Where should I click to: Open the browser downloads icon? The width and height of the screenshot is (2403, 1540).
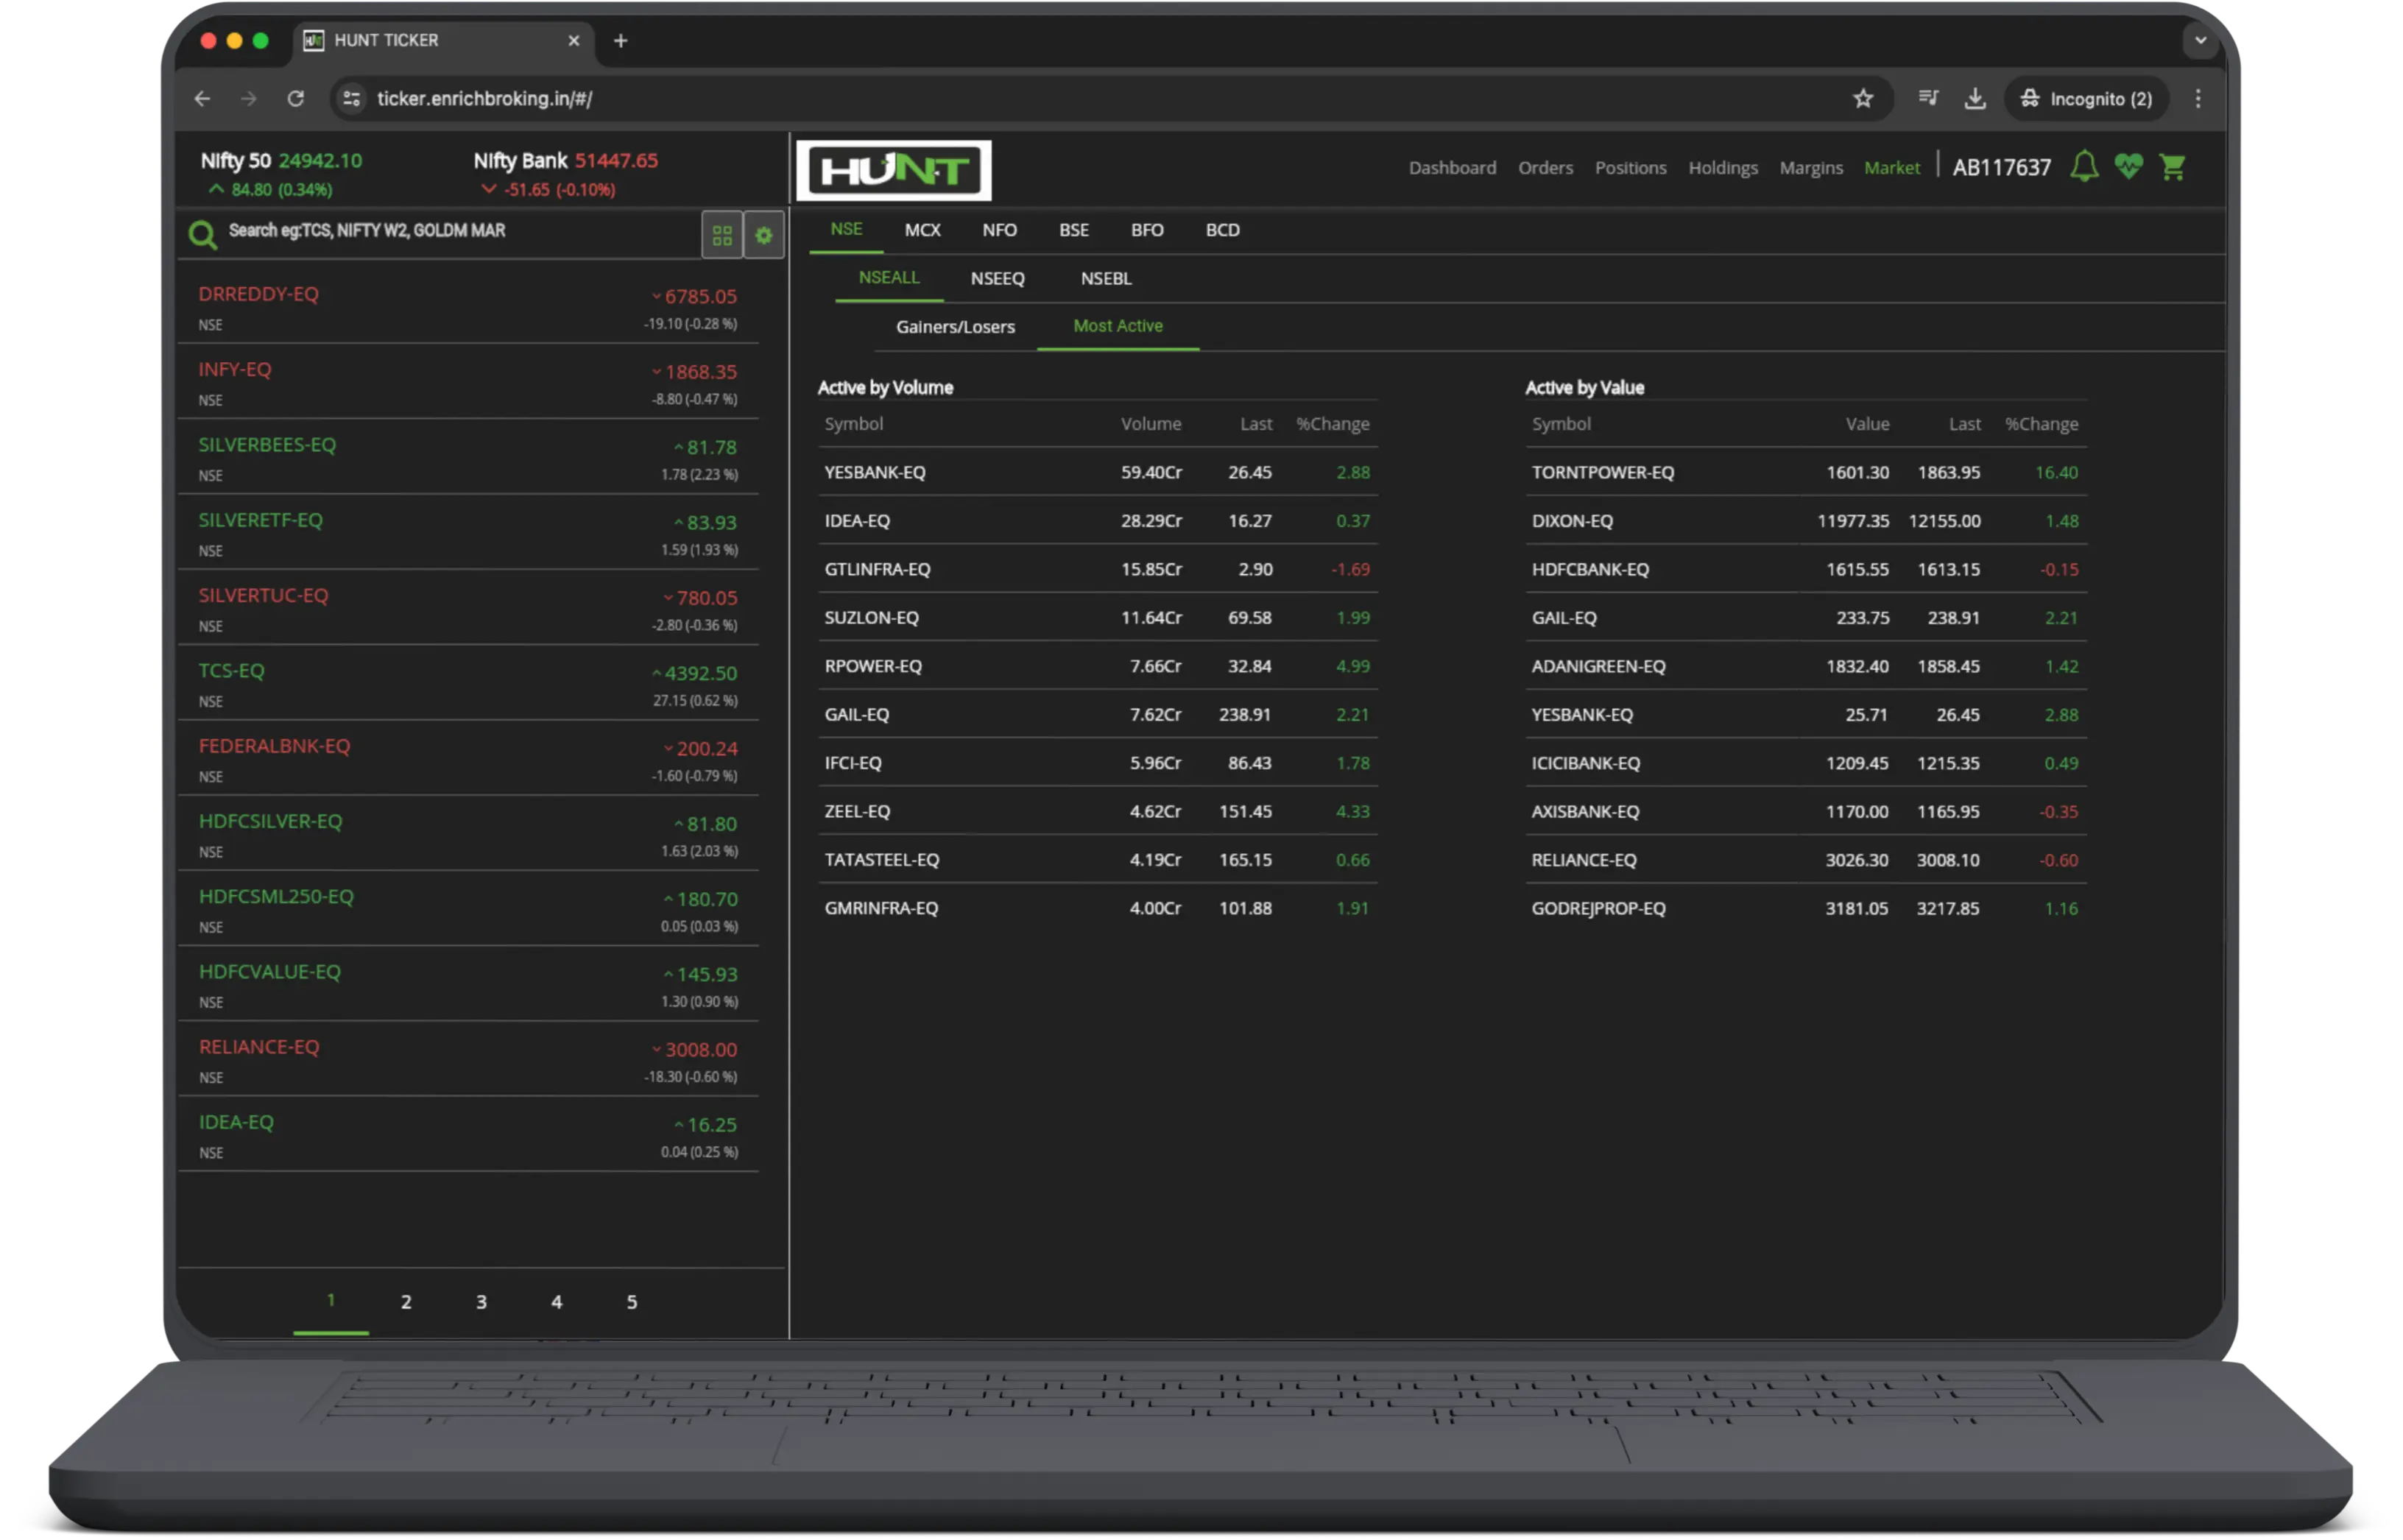[x=1974, y=98]
